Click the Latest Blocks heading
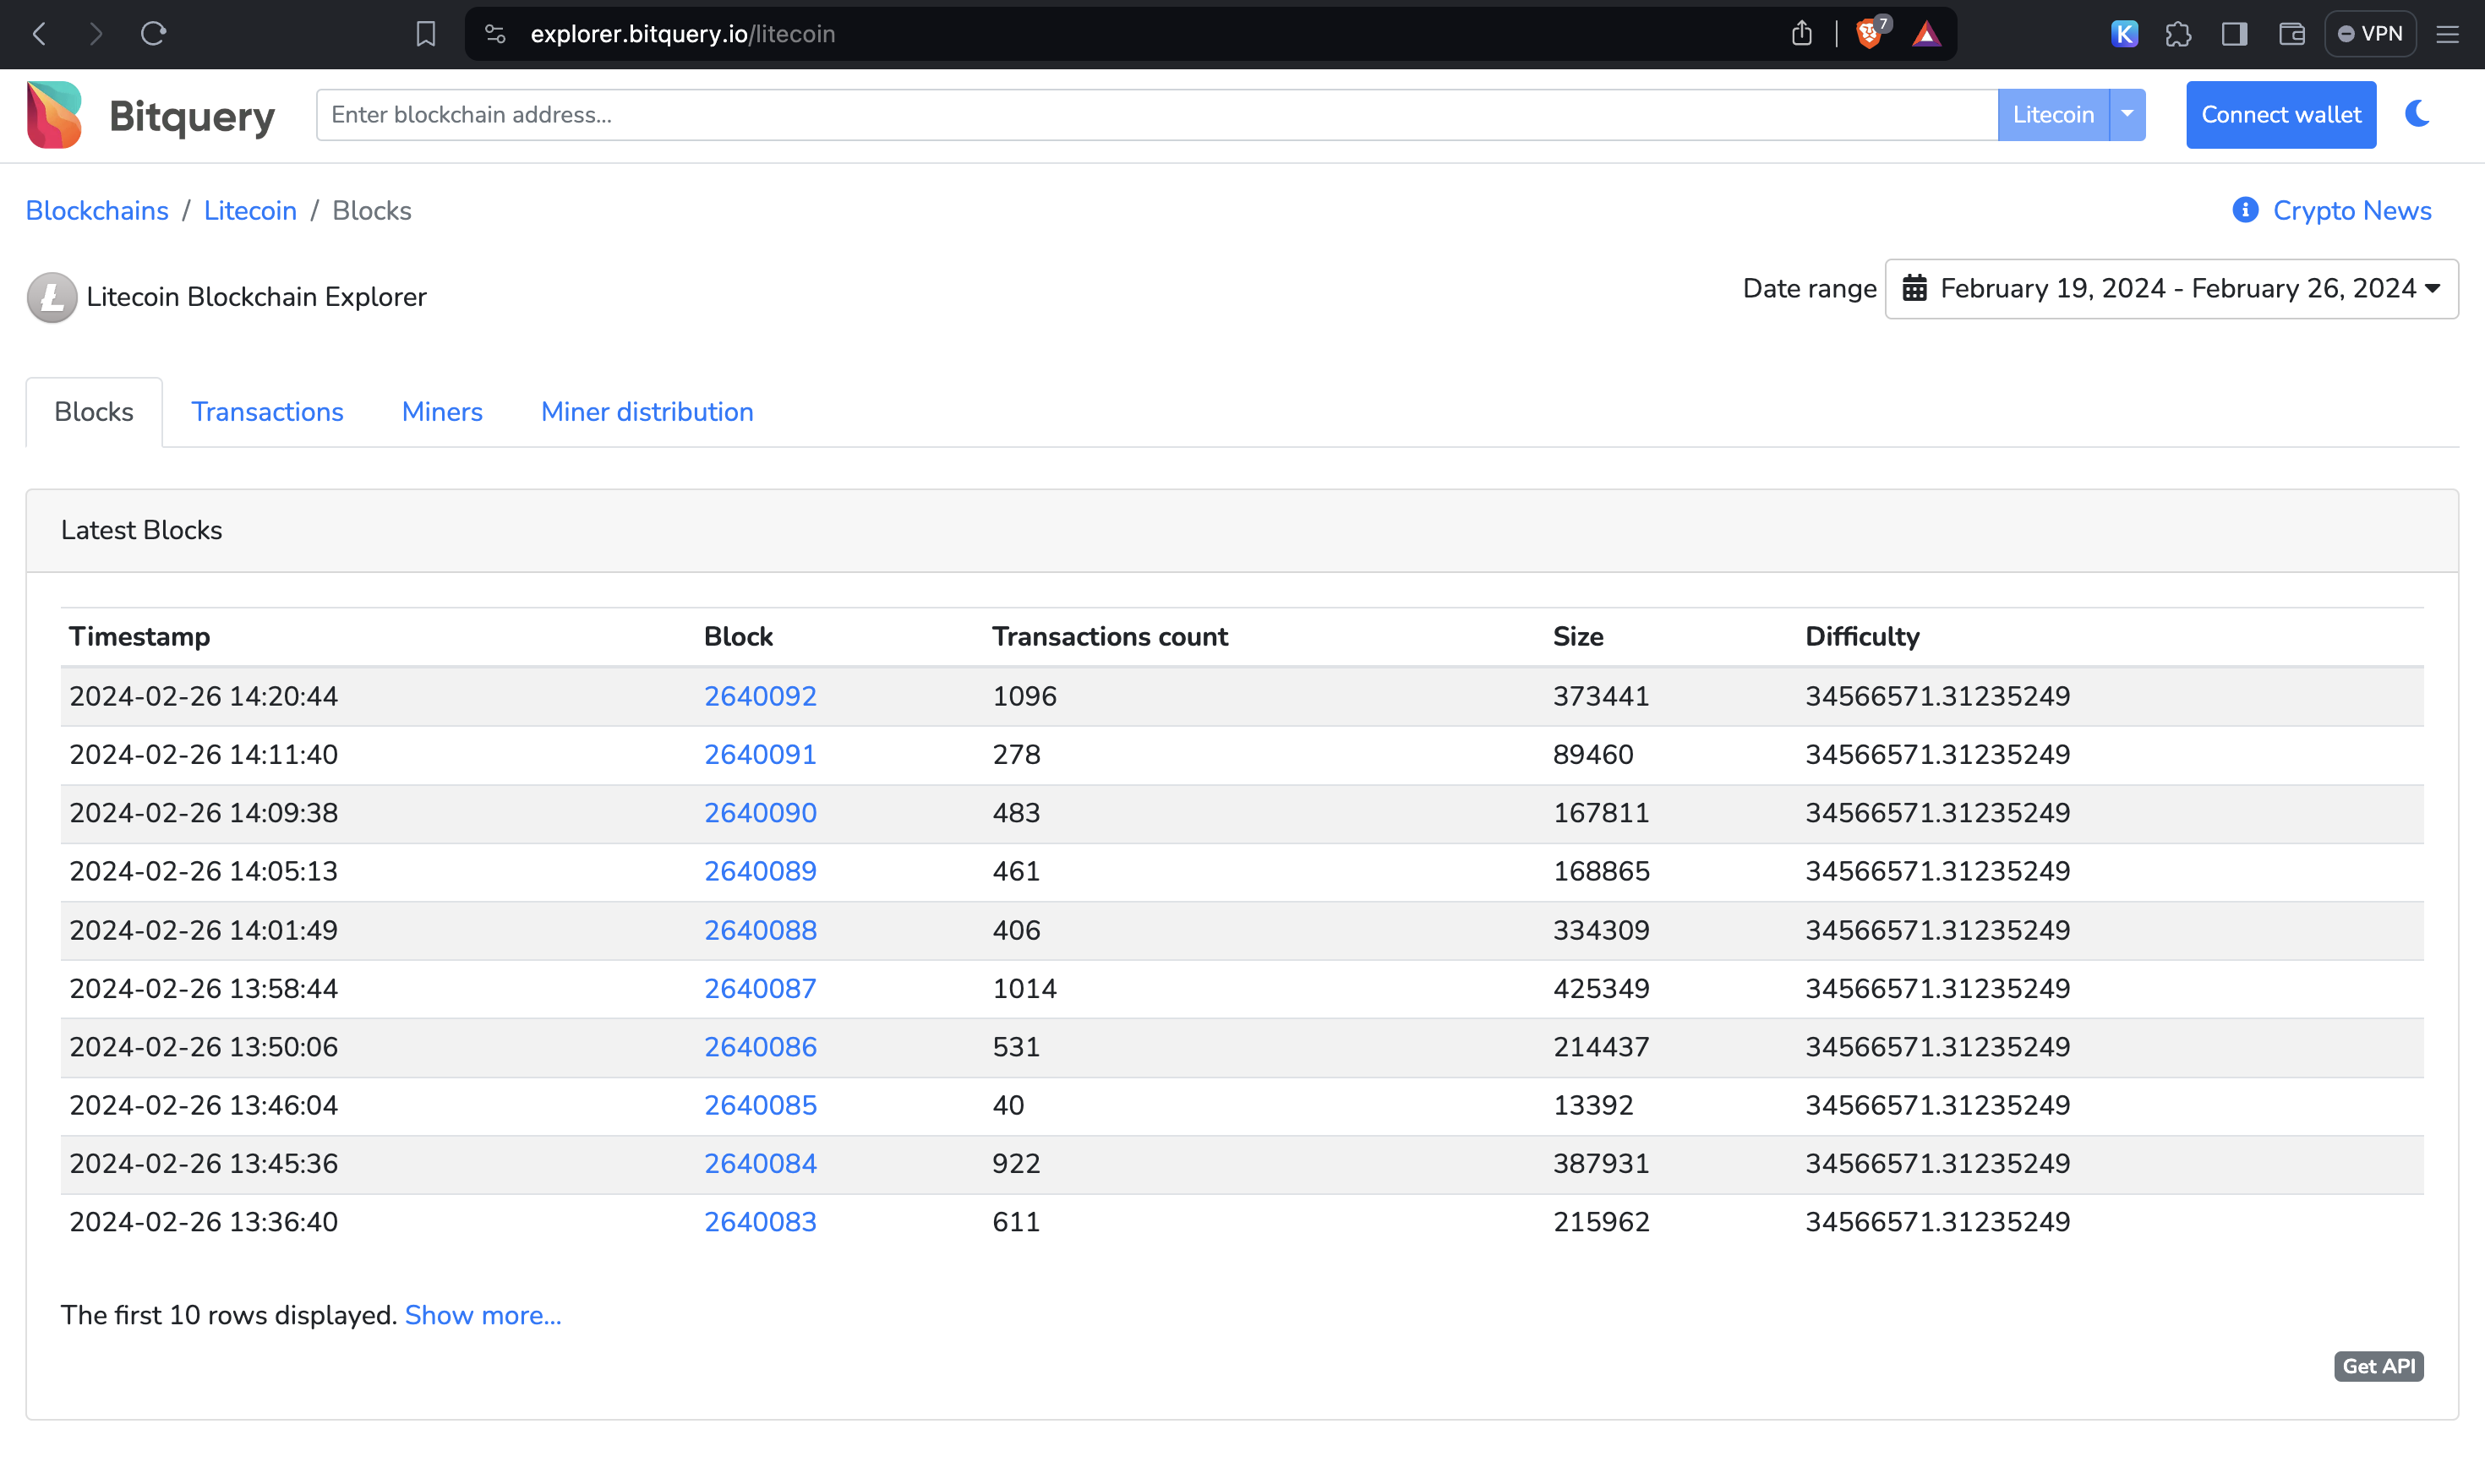 click(x=141, y=530)
